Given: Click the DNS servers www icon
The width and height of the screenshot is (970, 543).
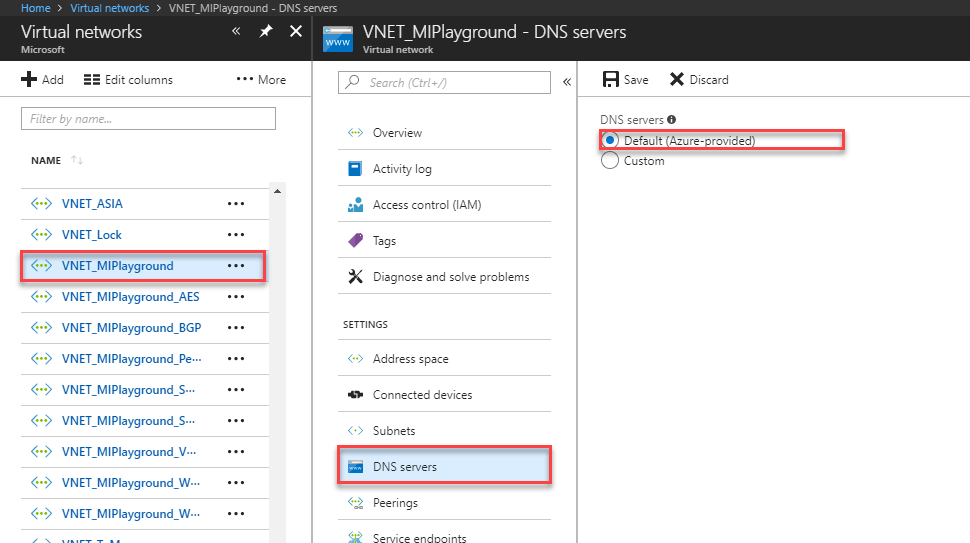Looking at the screenshot, I should (355, 467).
